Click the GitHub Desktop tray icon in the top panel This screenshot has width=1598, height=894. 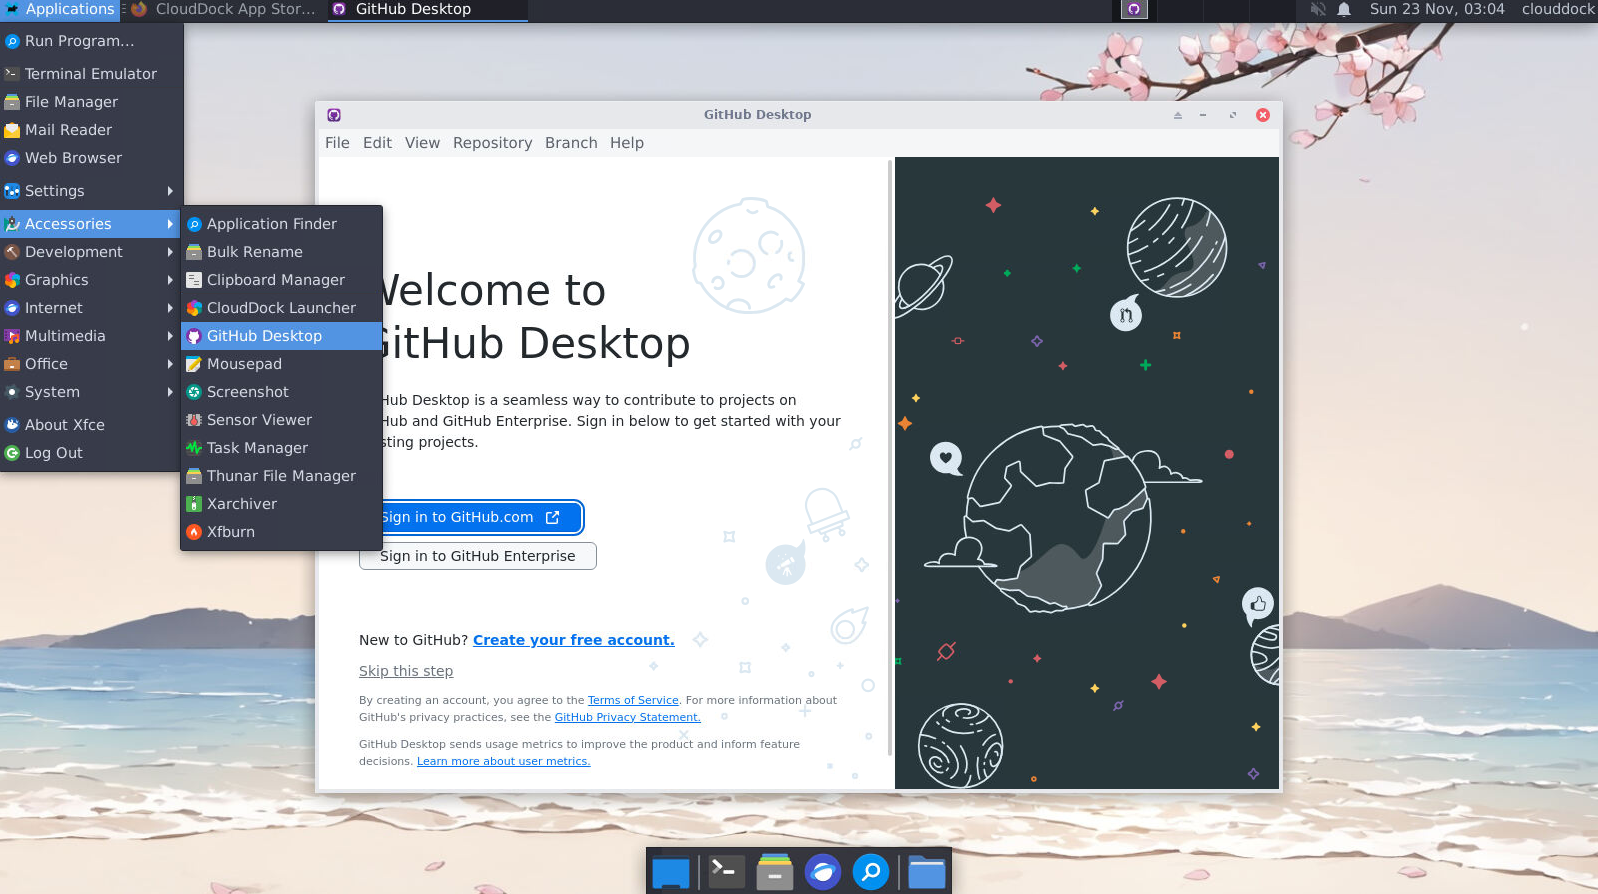tap(1133, 10)
